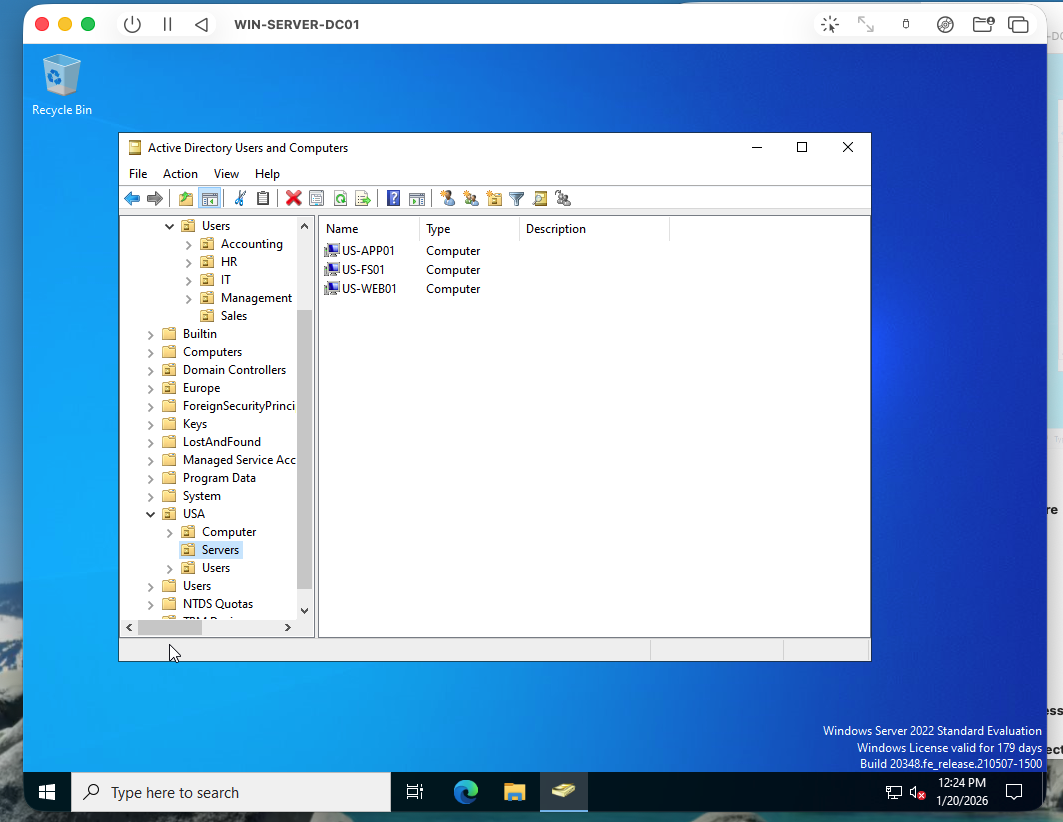Collapse the Users container tree node

pos(168,225)
